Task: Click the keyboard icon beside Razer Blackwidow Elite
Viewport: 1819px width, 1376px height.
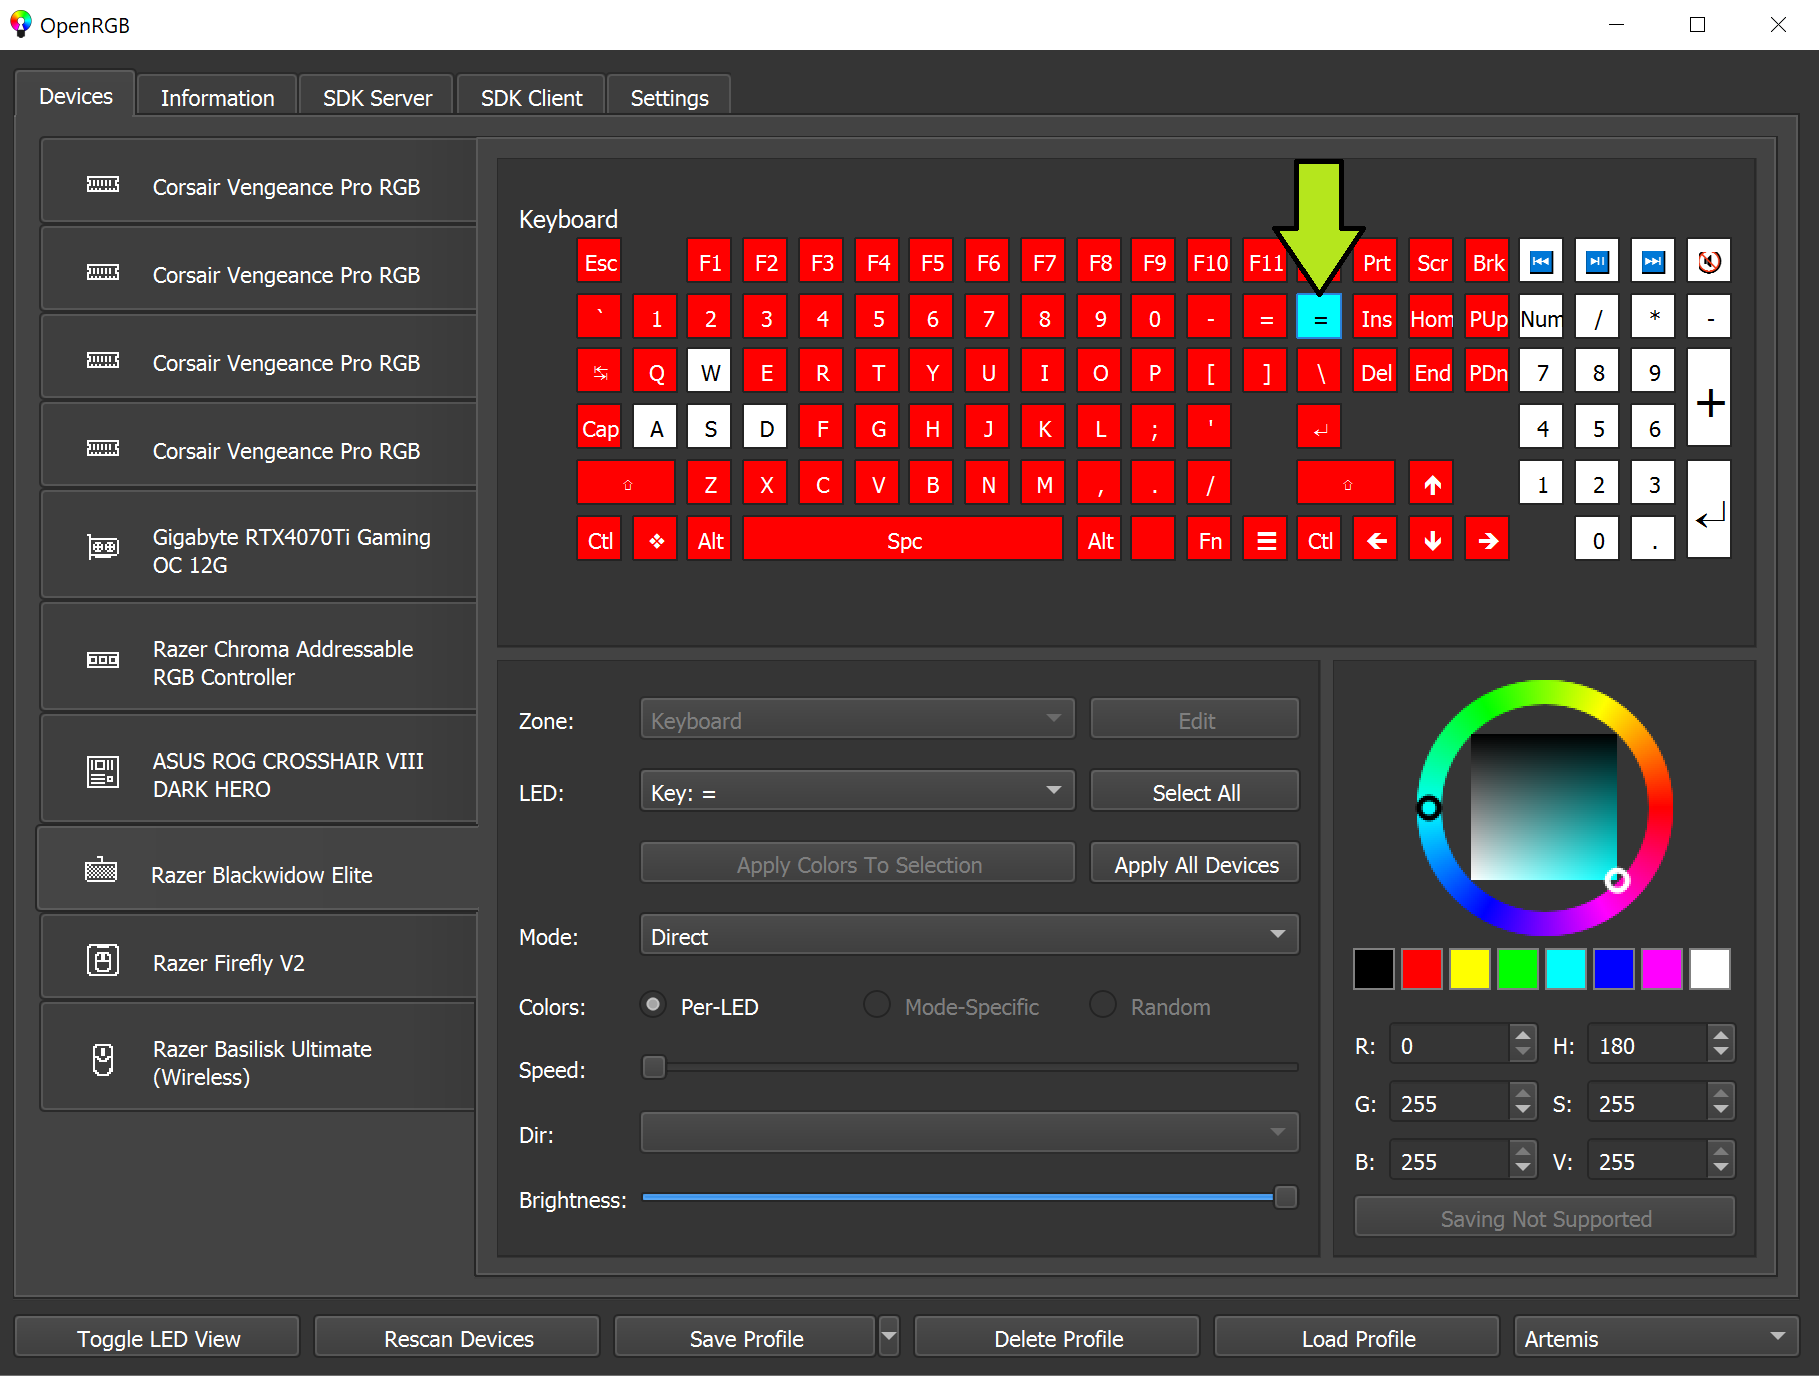Action: click(x=101, y=870)
